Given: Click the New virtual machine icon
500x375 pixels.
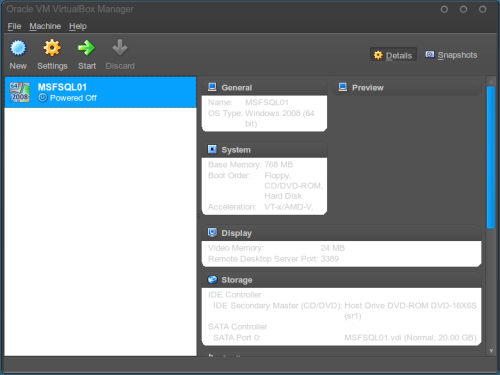Looking at the screenshot, I should click(18, 48).
